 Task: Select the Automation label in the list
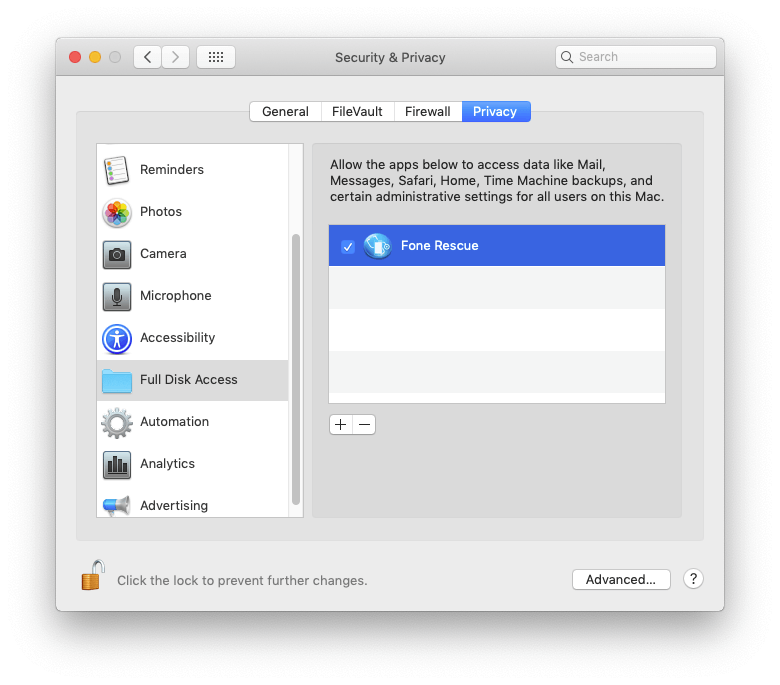tap(174, 421)
